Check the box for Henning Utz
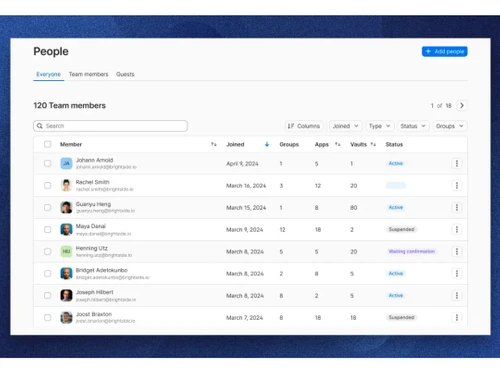 (x=48, y=251)
